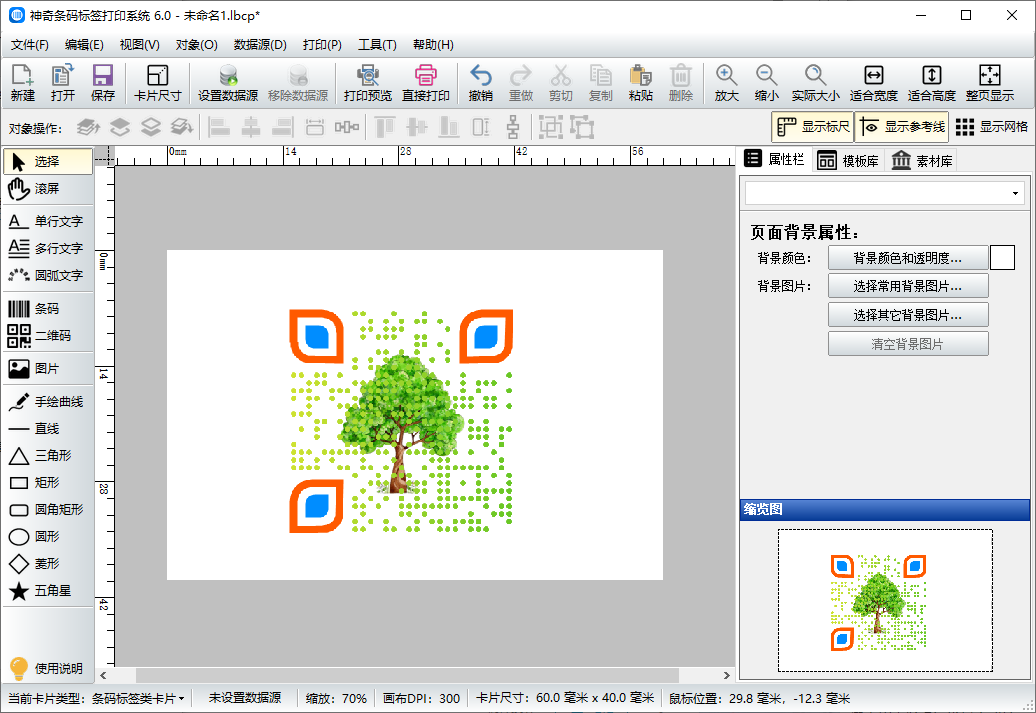Select the 圆角矩形 rounded rectangle tool

(x=48, y=510)
